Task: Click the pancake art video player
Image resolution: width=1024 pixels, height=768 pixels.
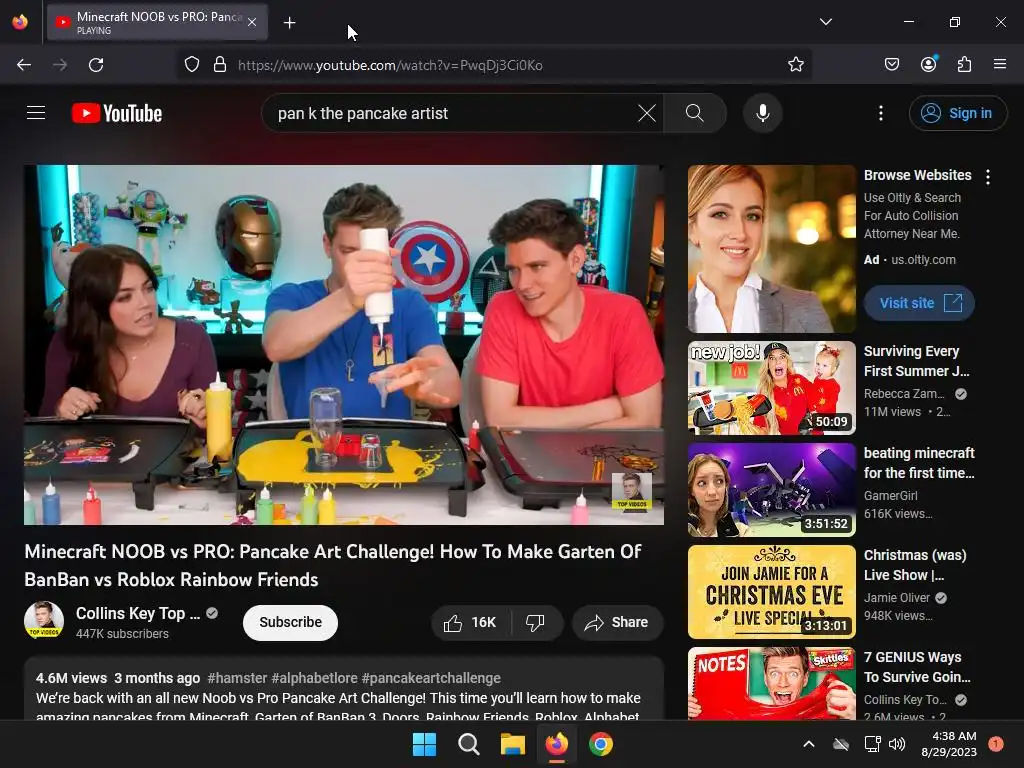Action: point(344,345)
